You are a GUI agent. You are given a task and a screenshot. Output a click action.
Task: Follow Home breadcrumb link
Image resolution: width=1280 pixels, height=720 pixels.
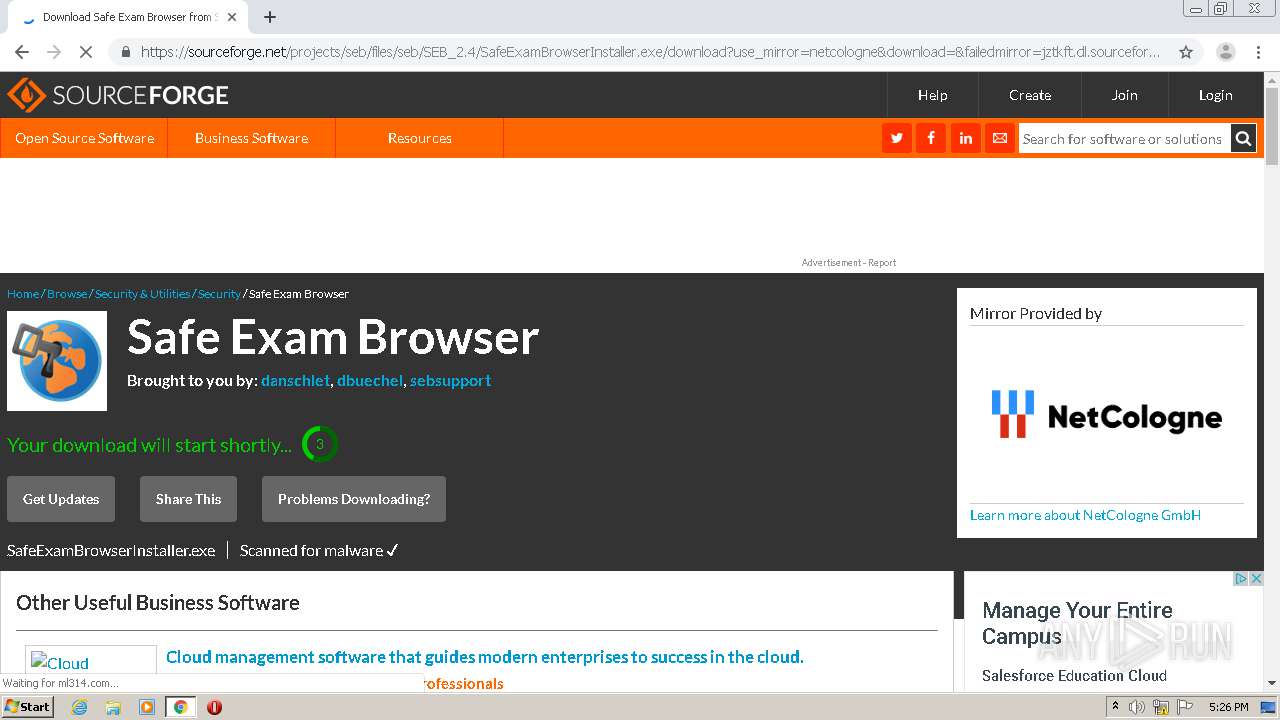23,294
